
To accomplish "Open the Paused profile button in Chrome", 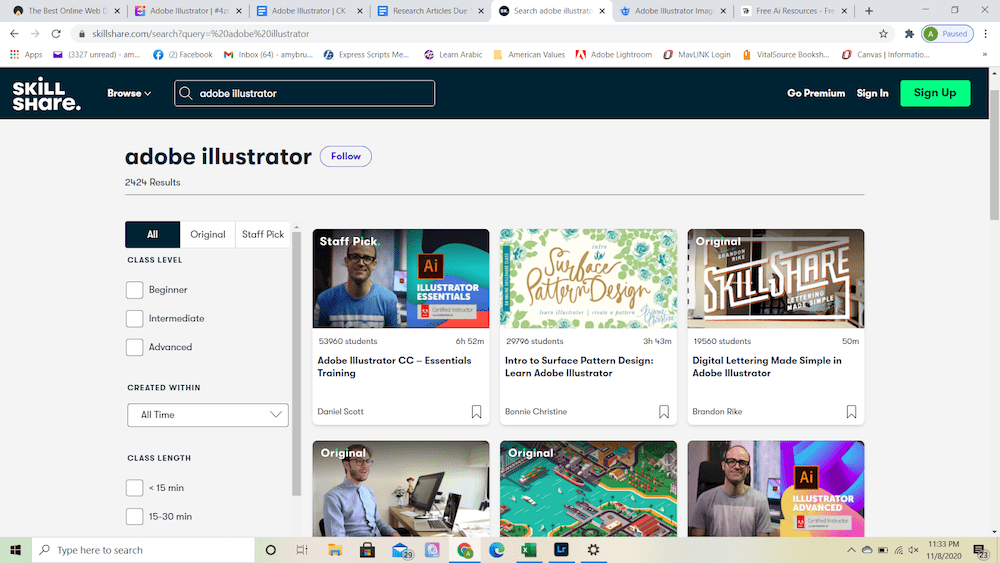I will point(947,34).
